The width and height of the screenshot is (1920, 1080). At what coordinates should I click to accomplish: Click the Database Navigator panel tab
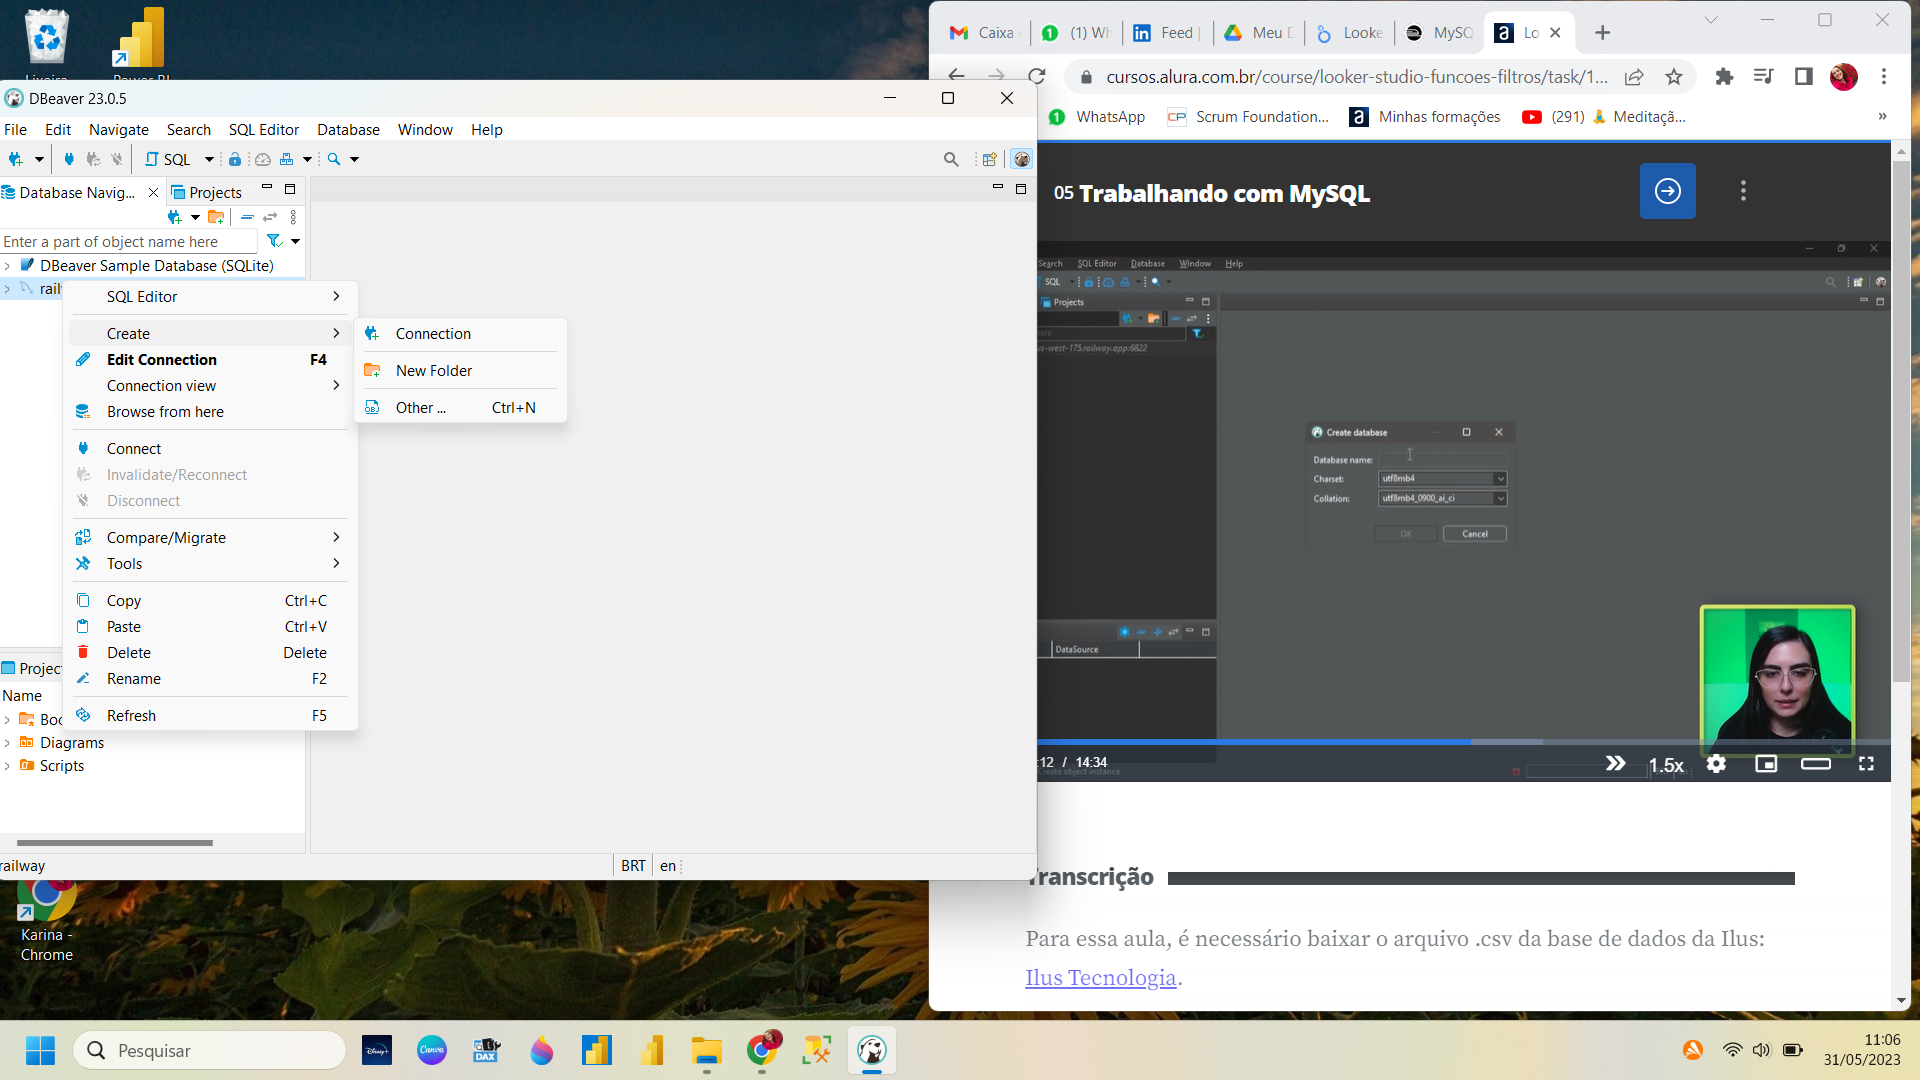73,193
